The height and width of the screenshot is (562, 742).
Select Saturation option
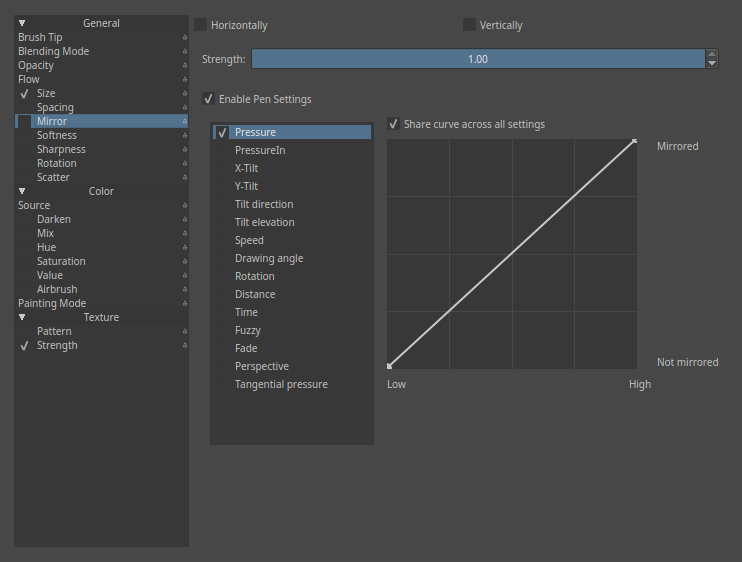coord(62,262)
